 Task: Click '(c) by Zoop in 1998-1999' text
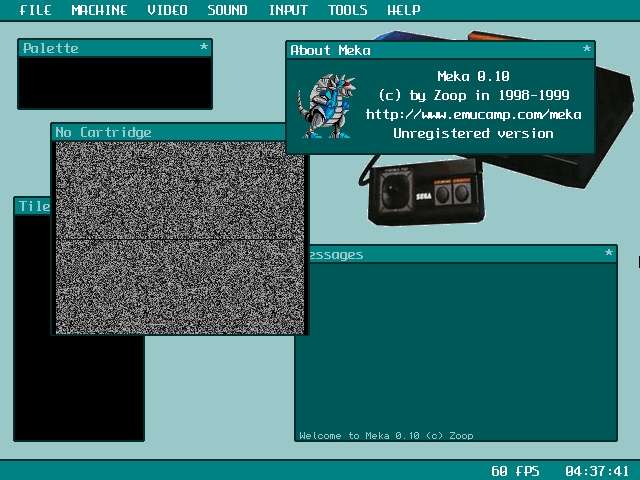[x=473, y=96]
